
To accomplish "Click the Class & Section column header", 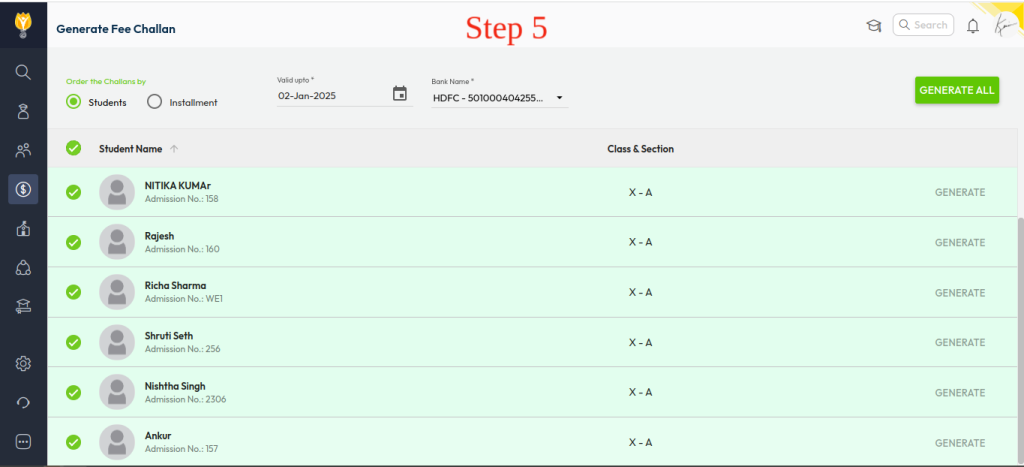I will (x=640, y=149).
